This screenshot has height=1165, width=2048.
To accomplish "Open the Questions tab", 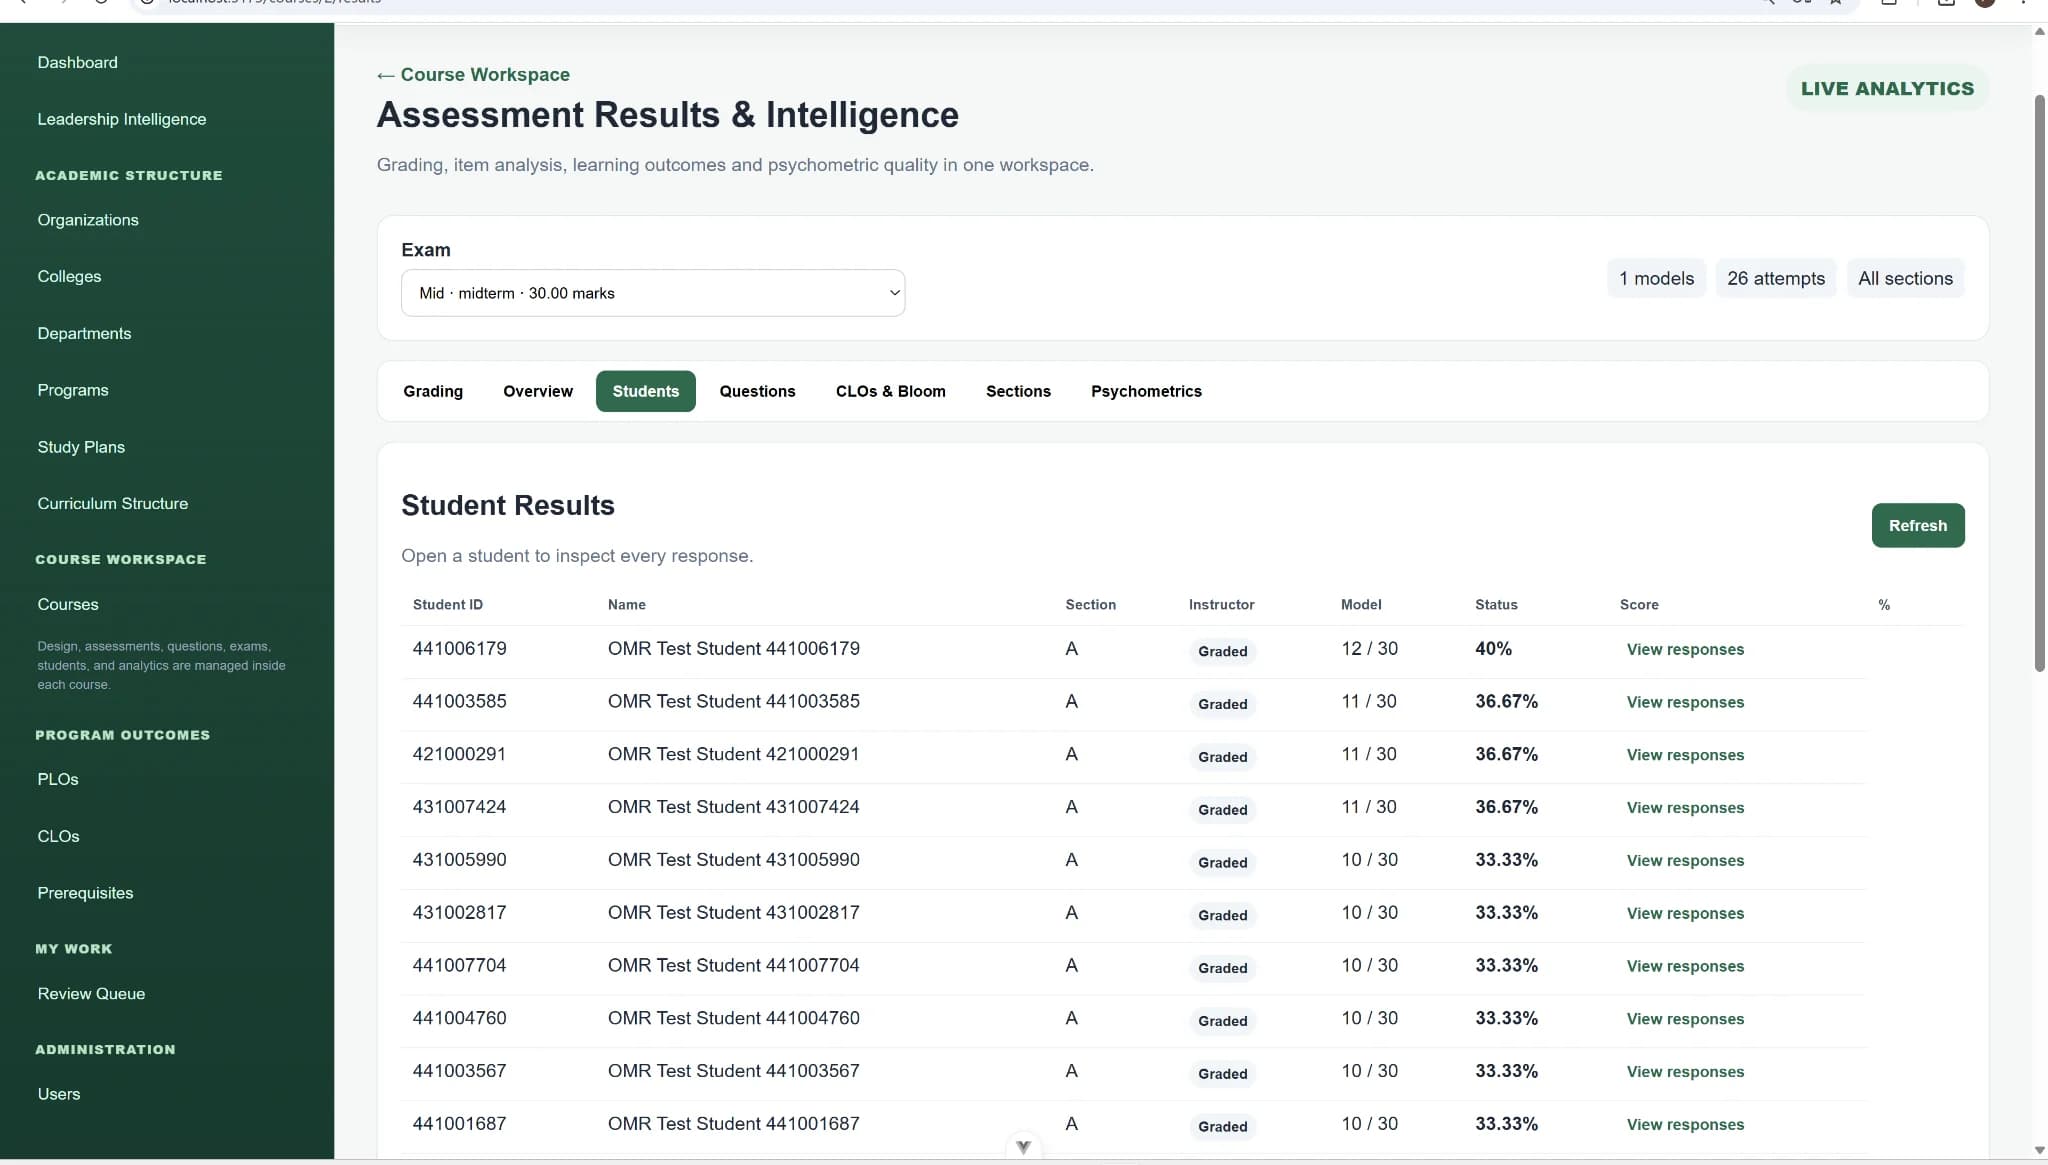I will click(x=757, y=391).
